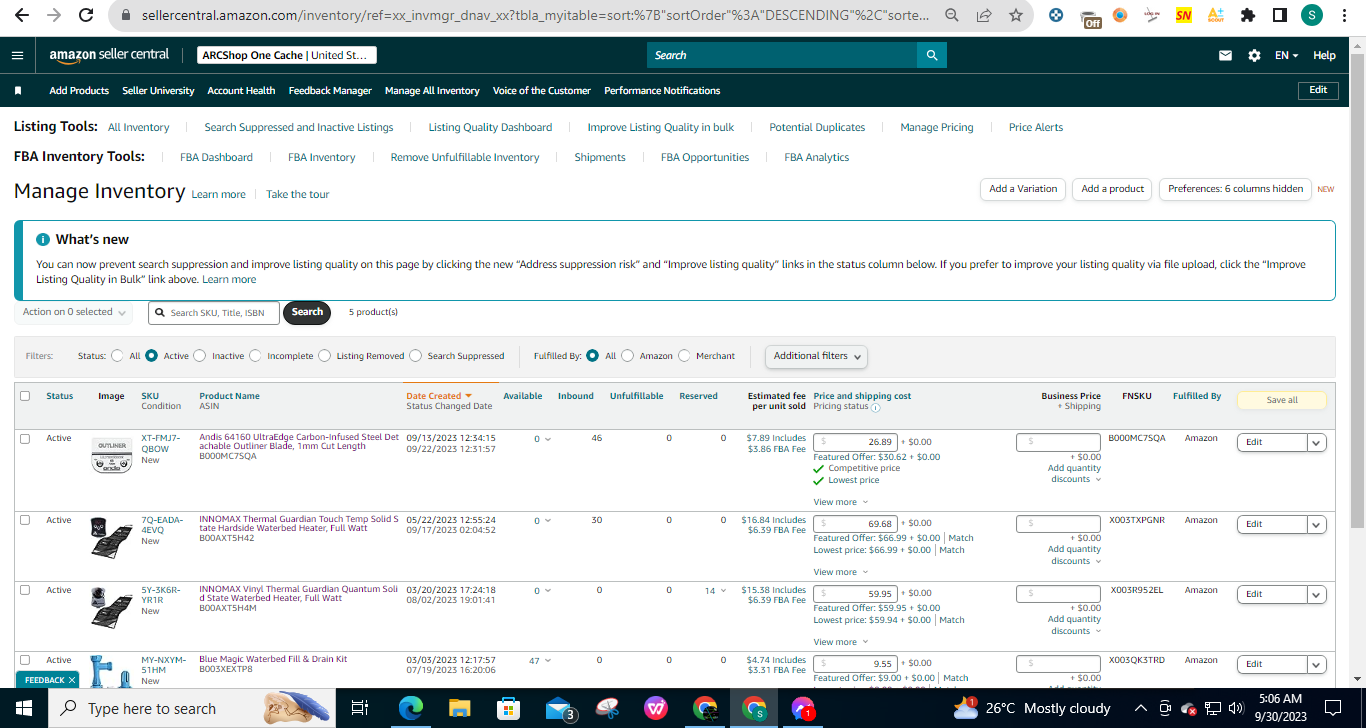
Task: Open the Take the tour link
Action: [x=297, y=194]
